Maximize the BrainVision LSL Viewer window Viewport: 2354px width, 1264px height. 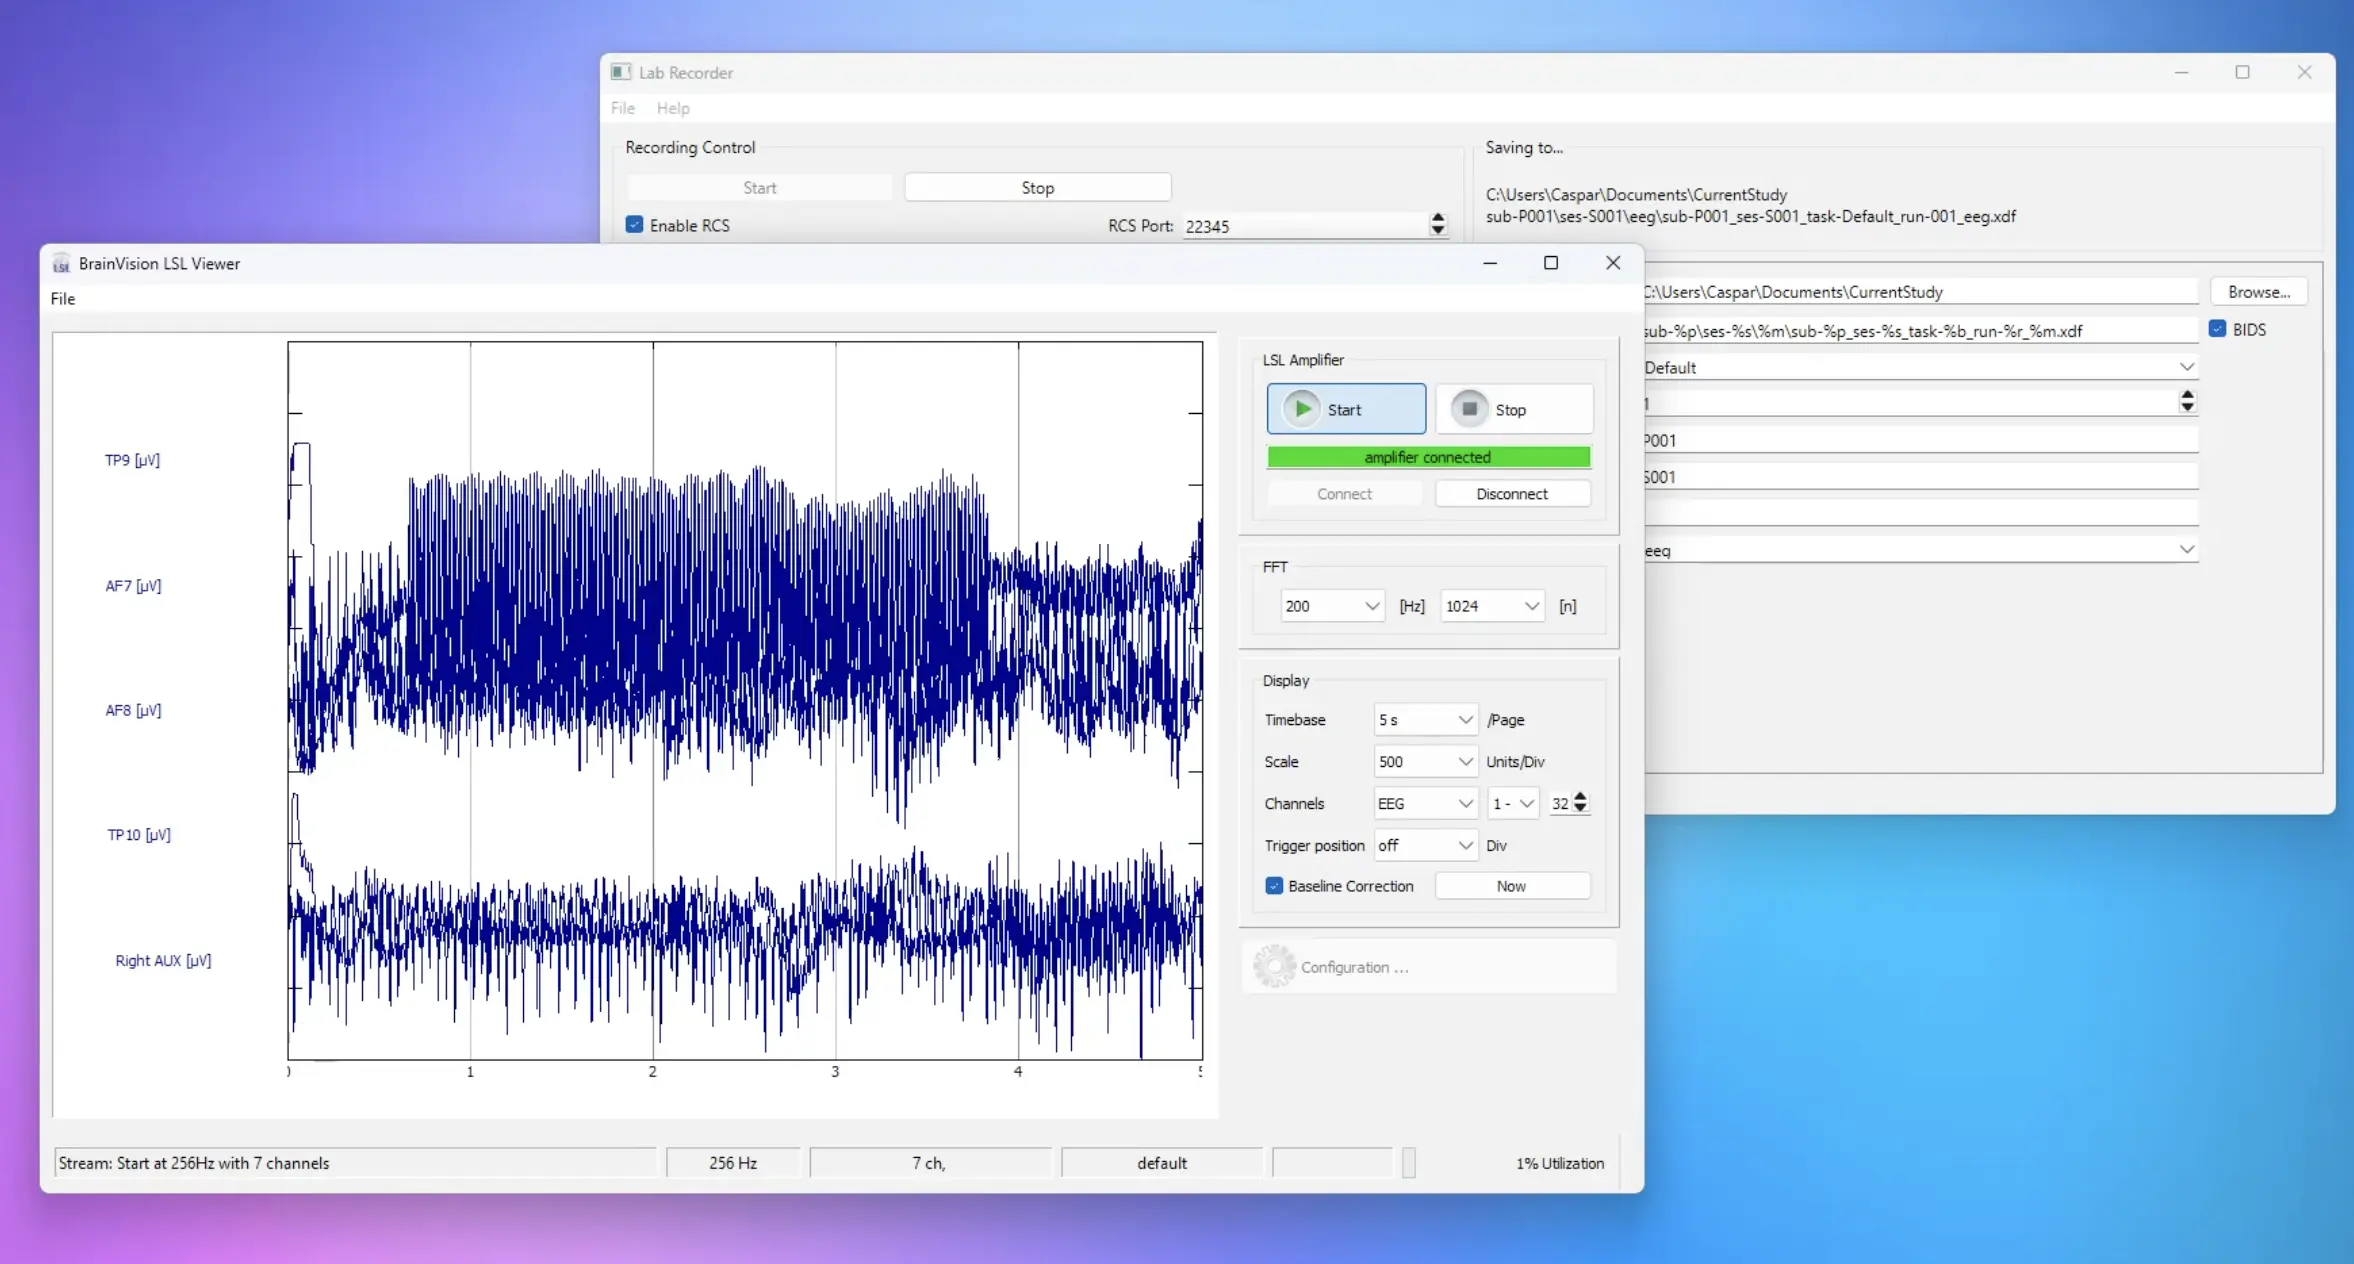pyautogui.click(x=1551, y=263)
